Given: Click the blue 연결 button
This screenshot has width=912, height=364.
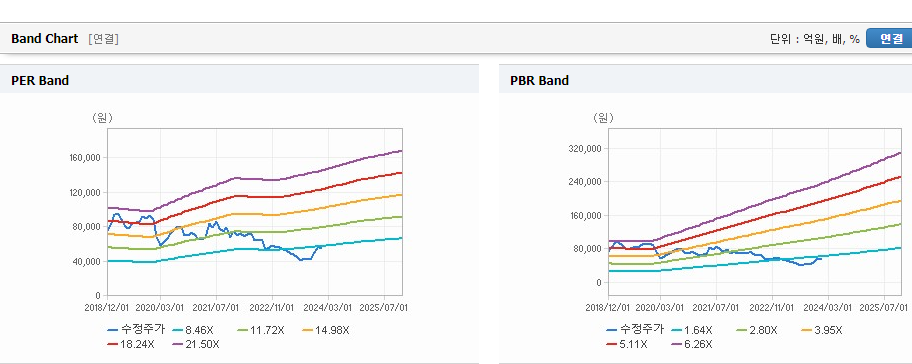Looking at the screenshot, I should click(x=889, y=38).
